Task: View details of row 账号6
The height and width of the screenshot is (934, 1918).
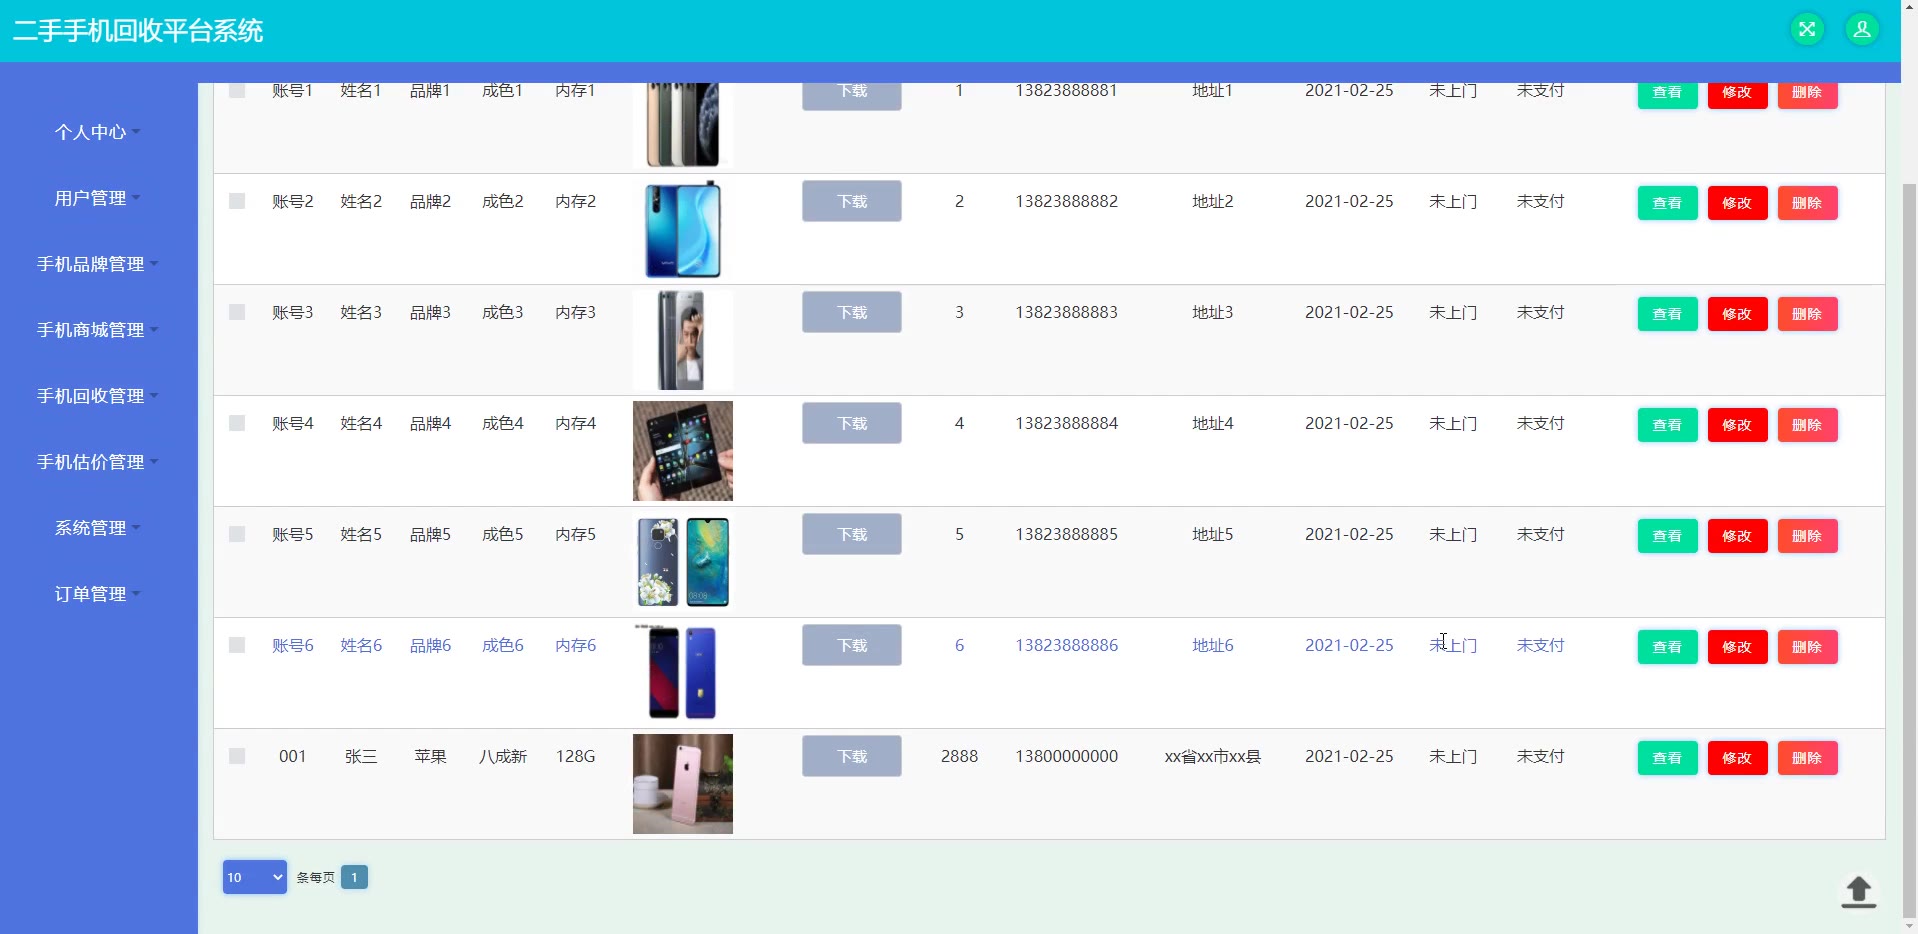Action: (x=1667, y=647)
